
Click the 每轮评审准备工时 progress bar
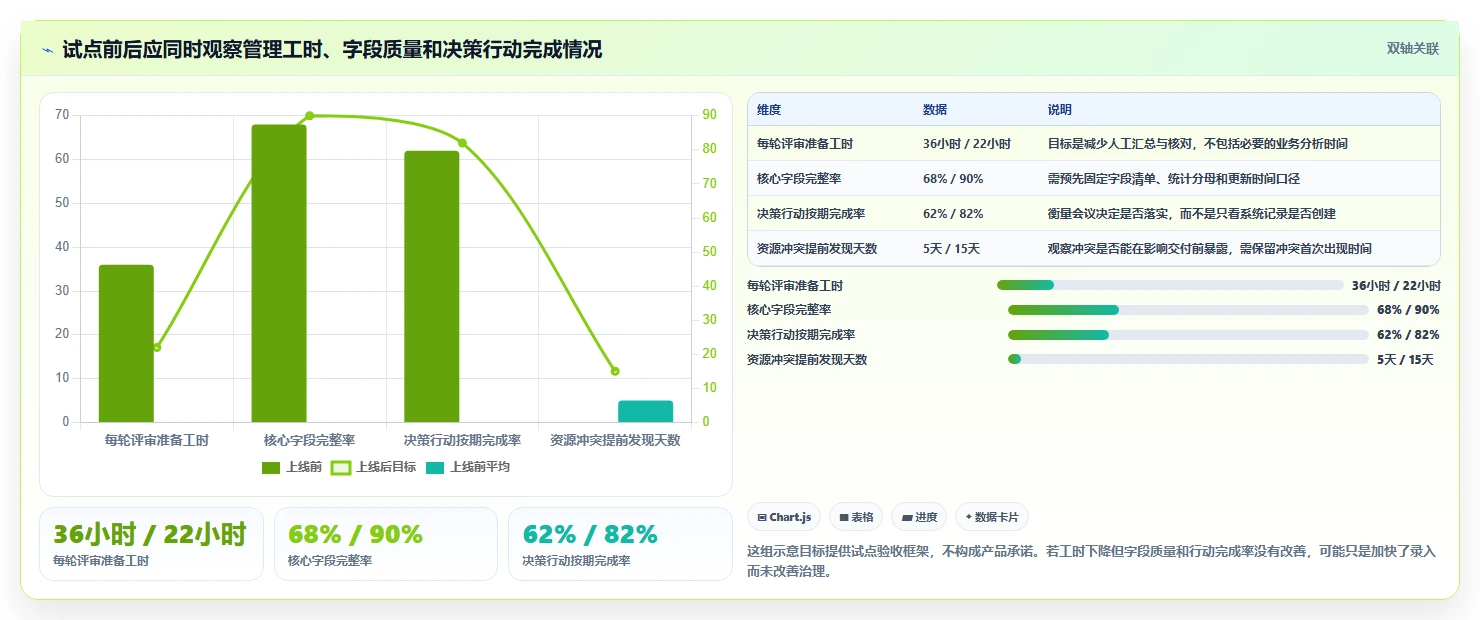[1170, 285]
